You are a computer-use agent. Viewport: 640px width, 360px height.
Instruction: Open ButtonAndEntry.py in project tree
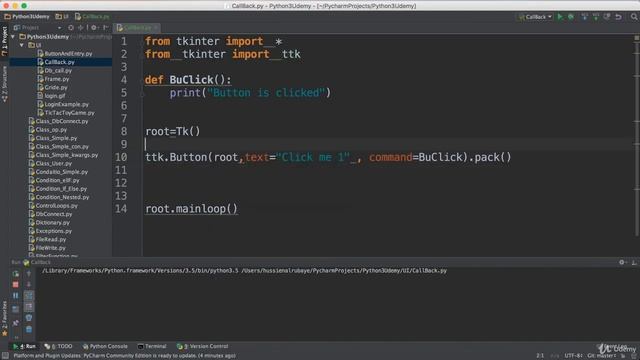click(64, 53)
